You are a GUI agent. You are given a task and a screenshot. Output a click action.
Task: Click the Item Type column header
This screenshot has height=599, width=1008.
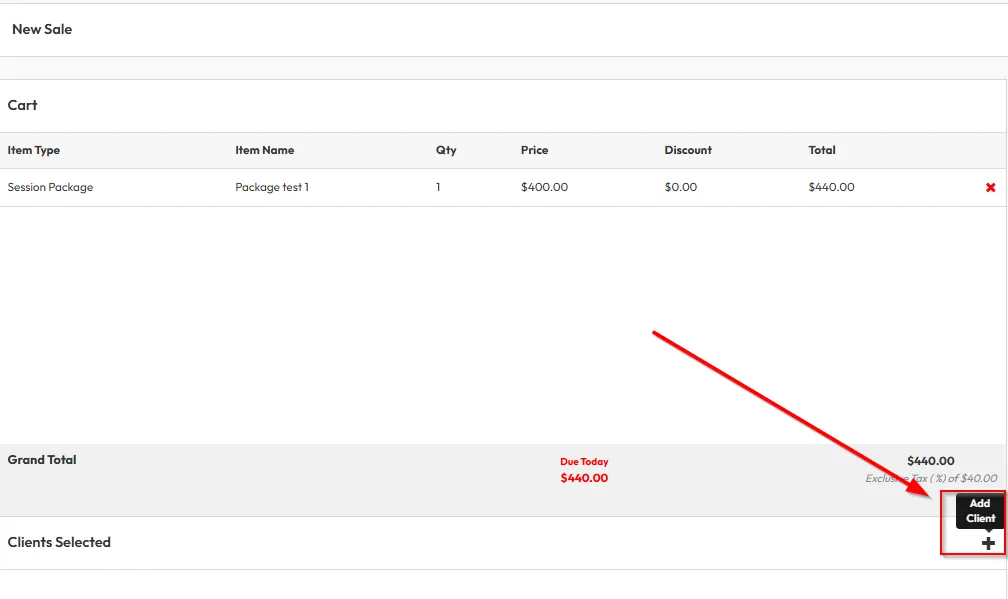click(34, 150)
